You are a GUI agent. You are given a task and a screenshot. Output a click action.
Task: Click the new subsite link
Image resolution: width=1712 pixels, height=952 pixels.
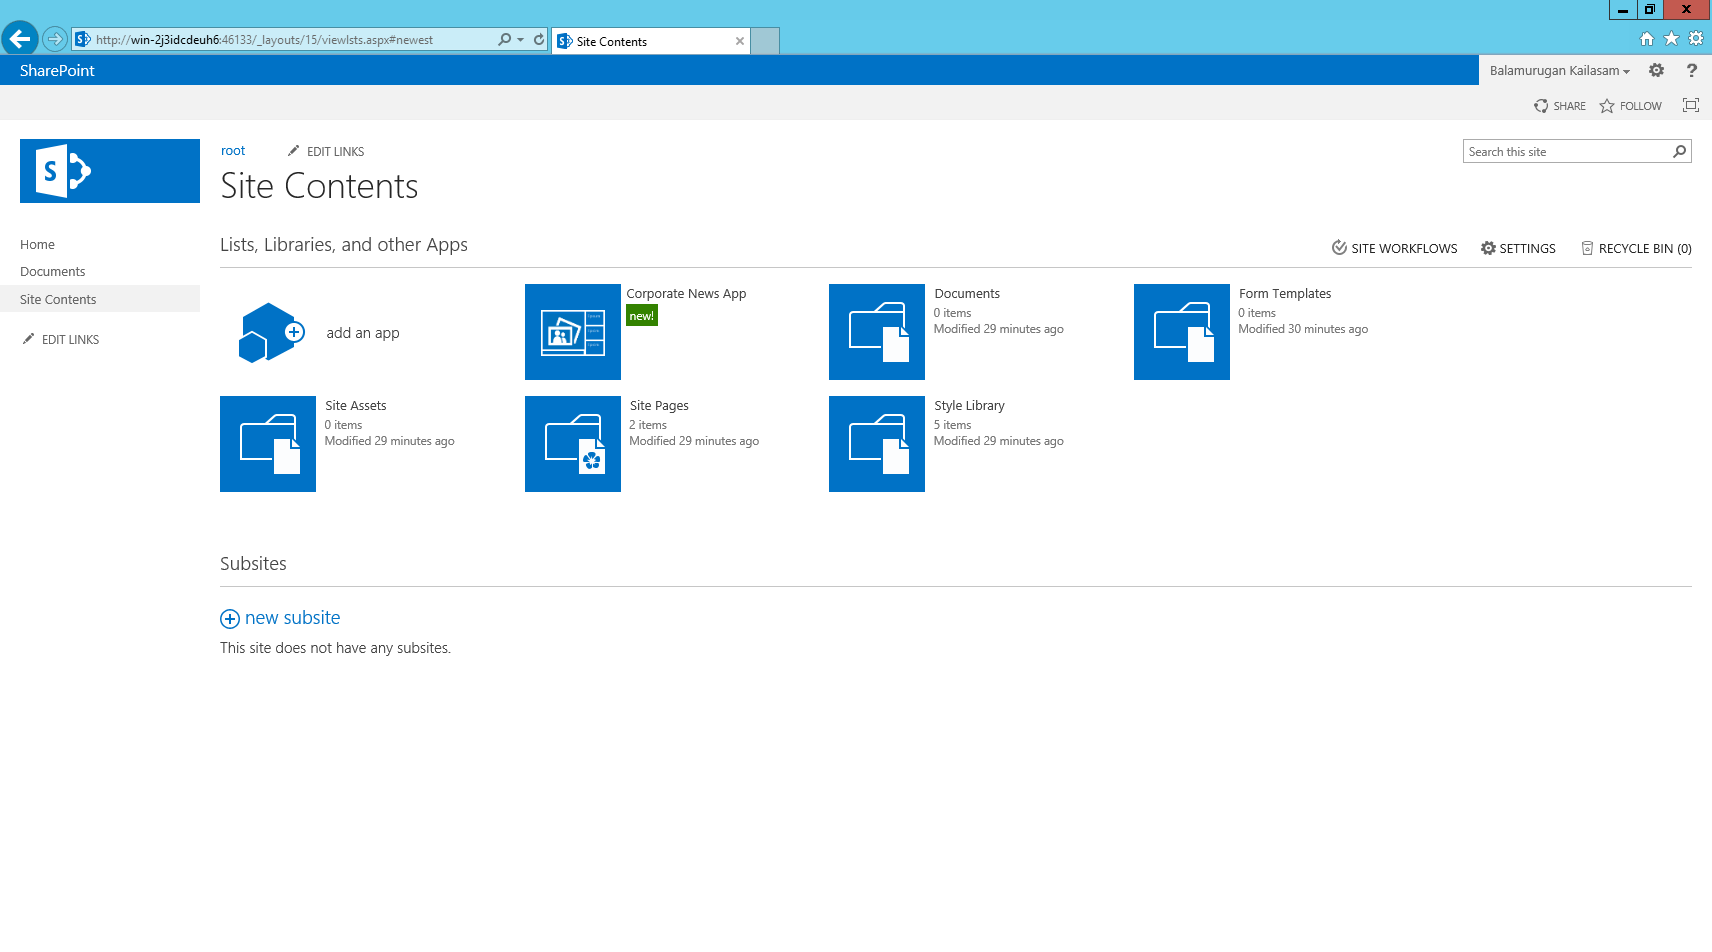(x=292, y=618)
